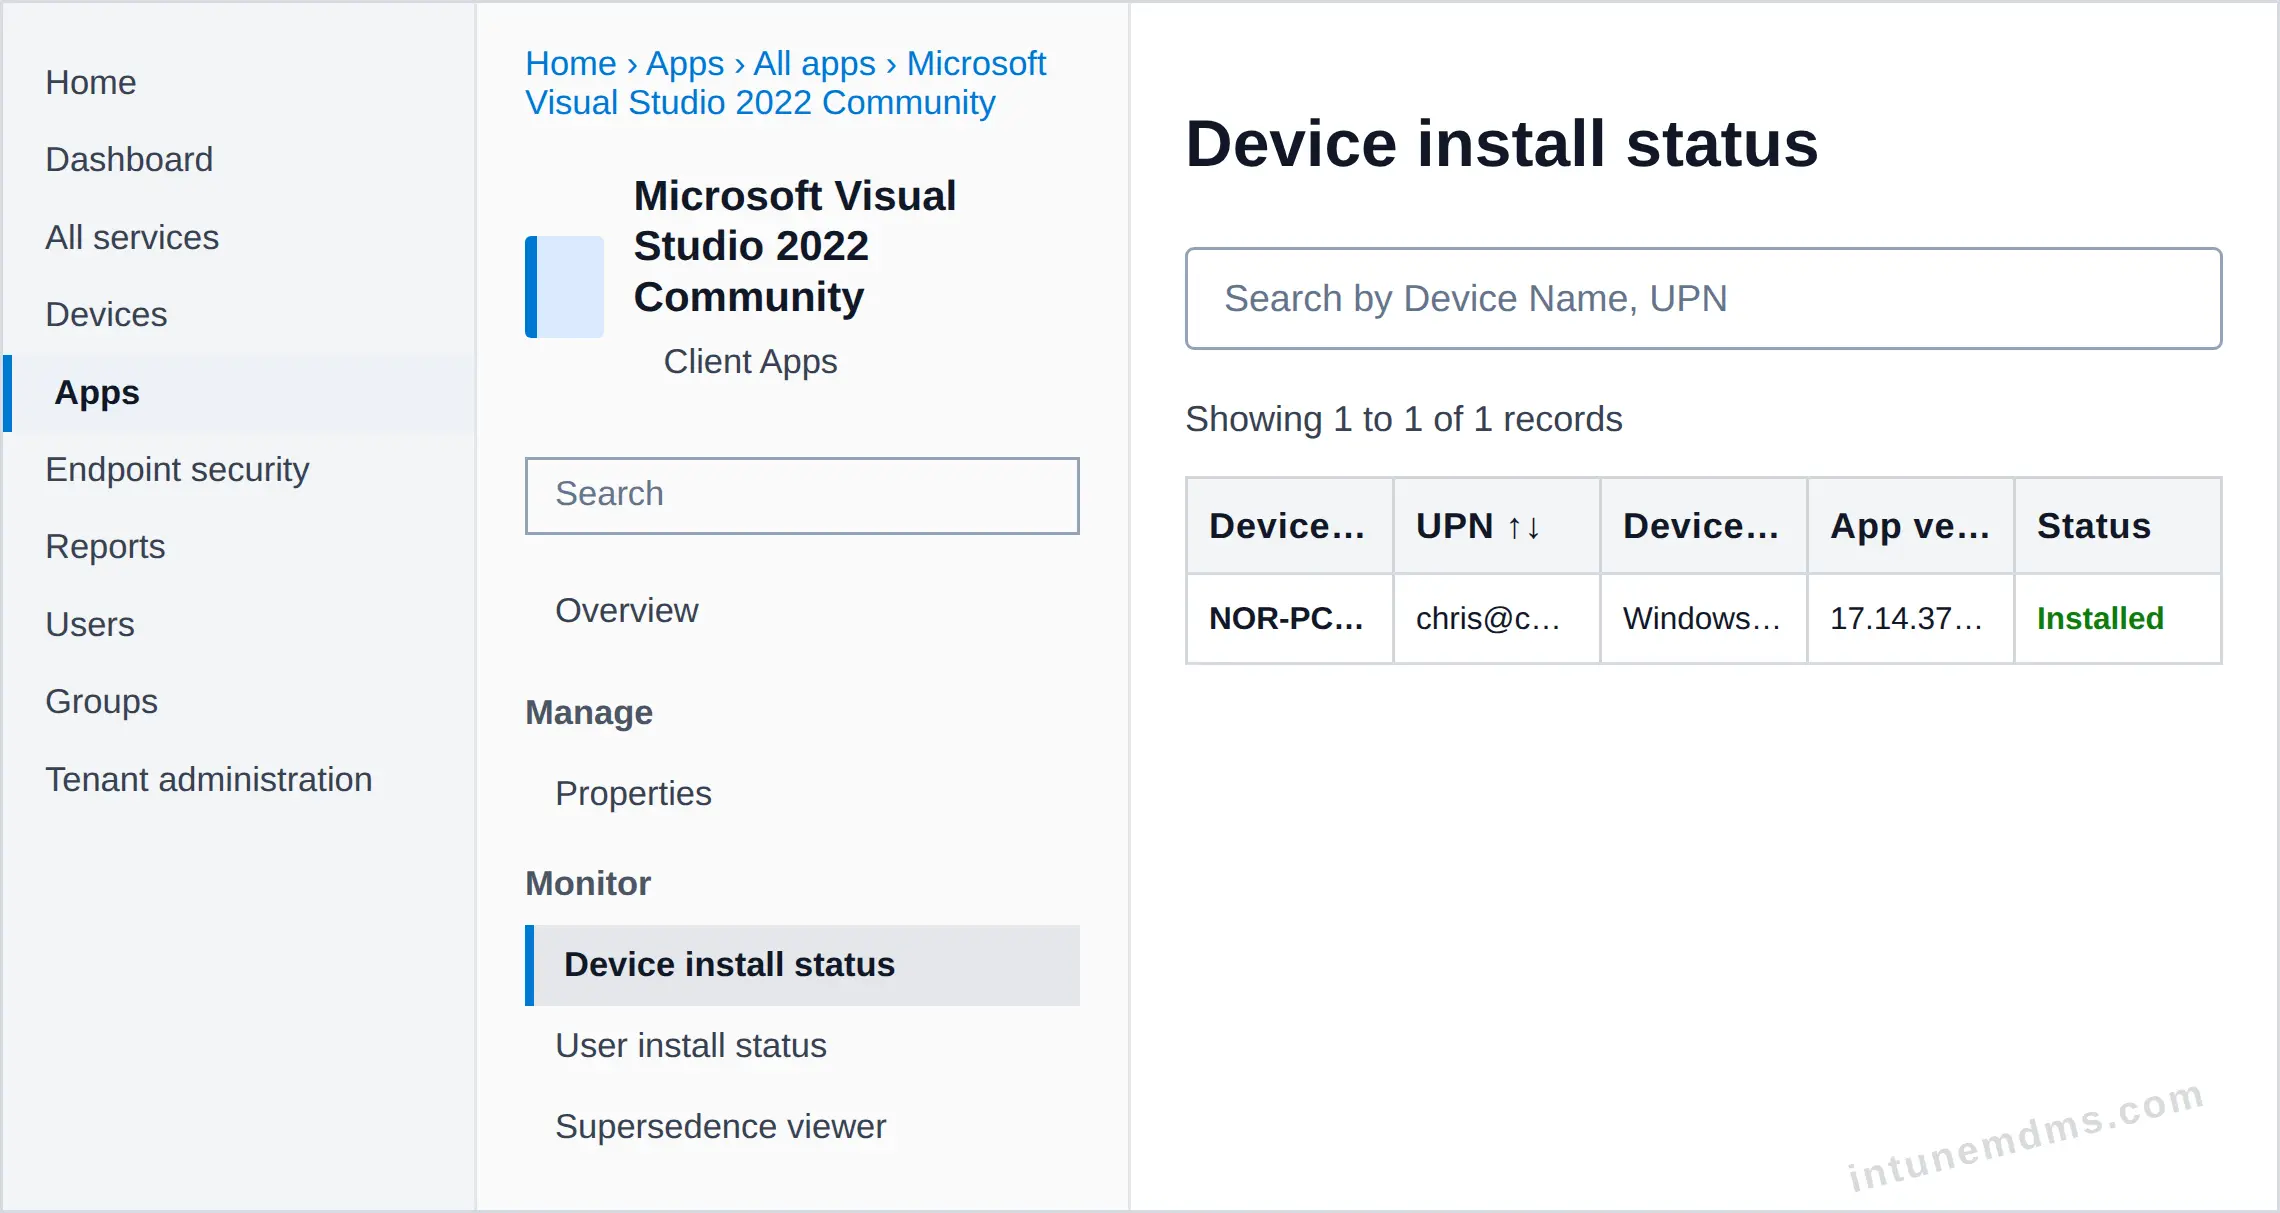This screenshot has width=2280, height=1213.
Task: Click the Monitor section heading
Action: [x=588, y=883]
